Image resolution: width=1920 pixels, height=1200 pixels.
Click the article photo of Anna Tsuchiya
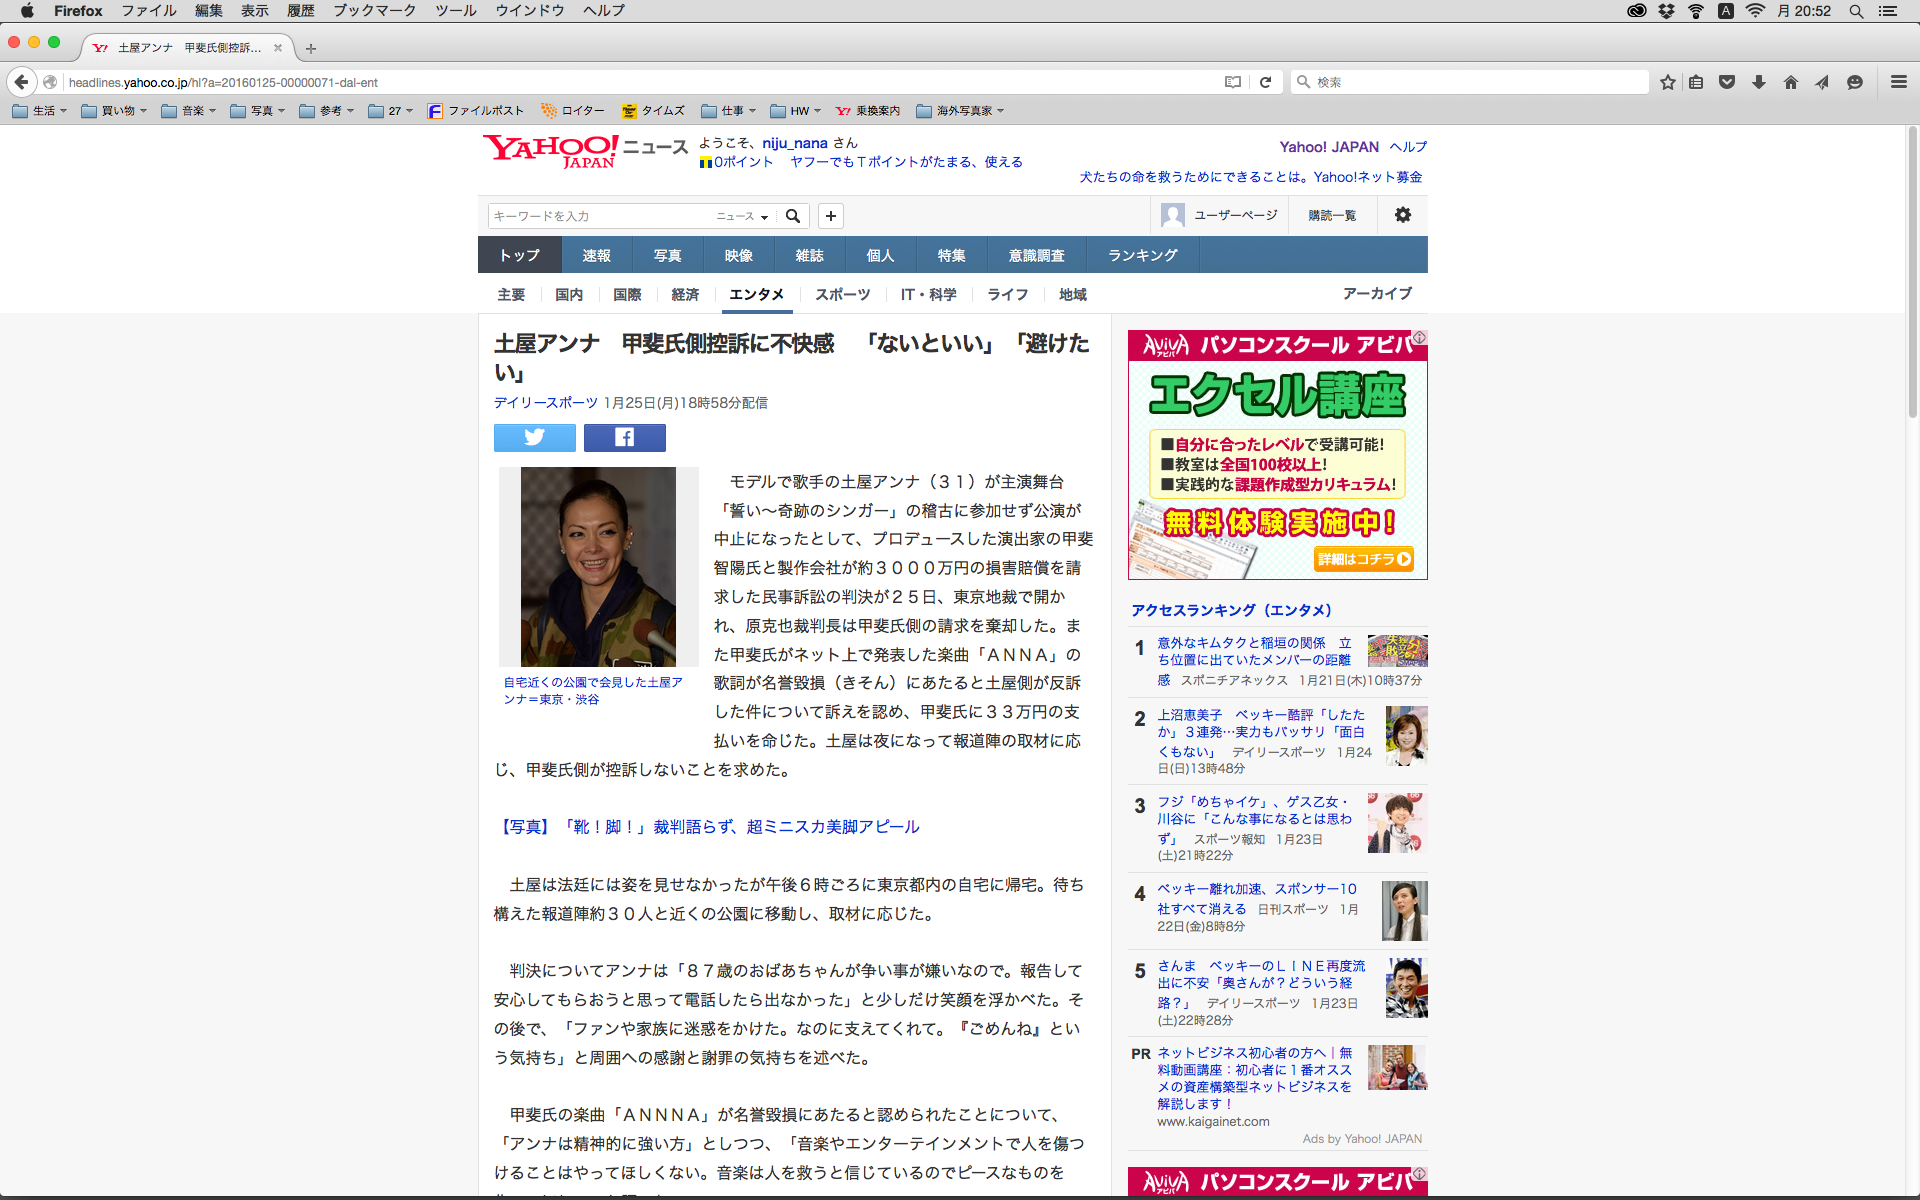pos(598,566)
